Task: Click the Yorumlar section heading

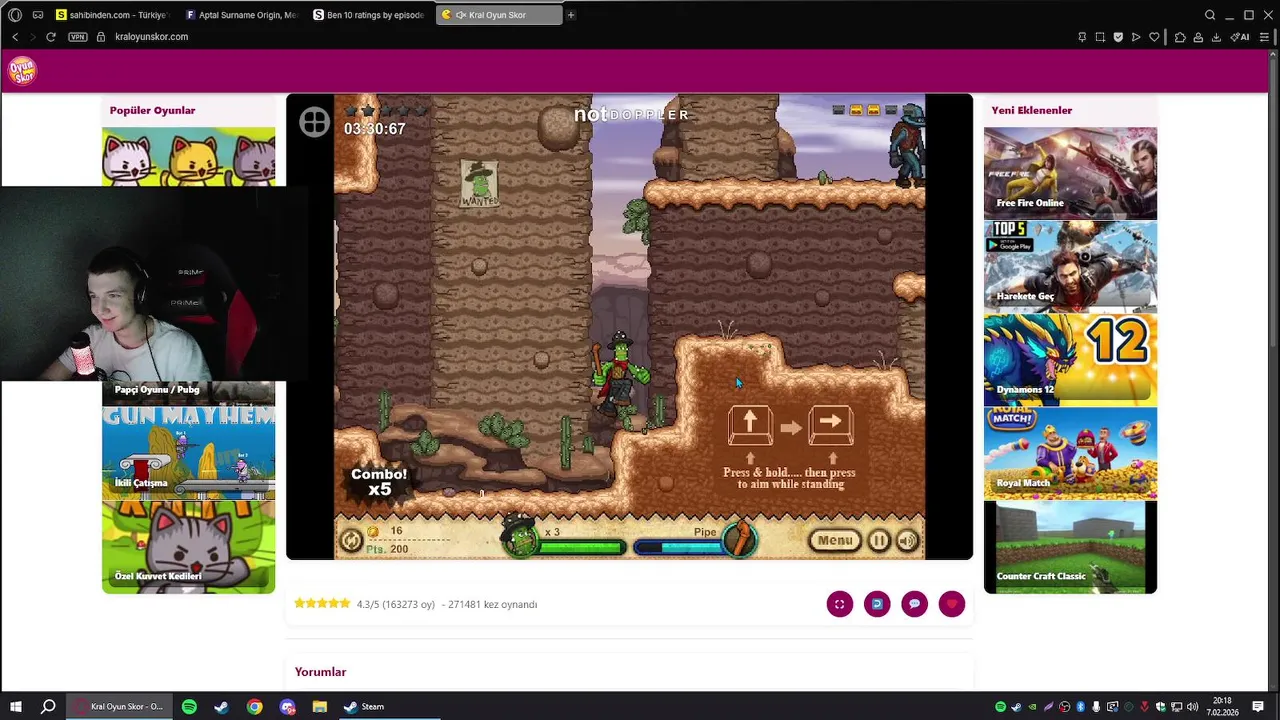Action: 321,672
